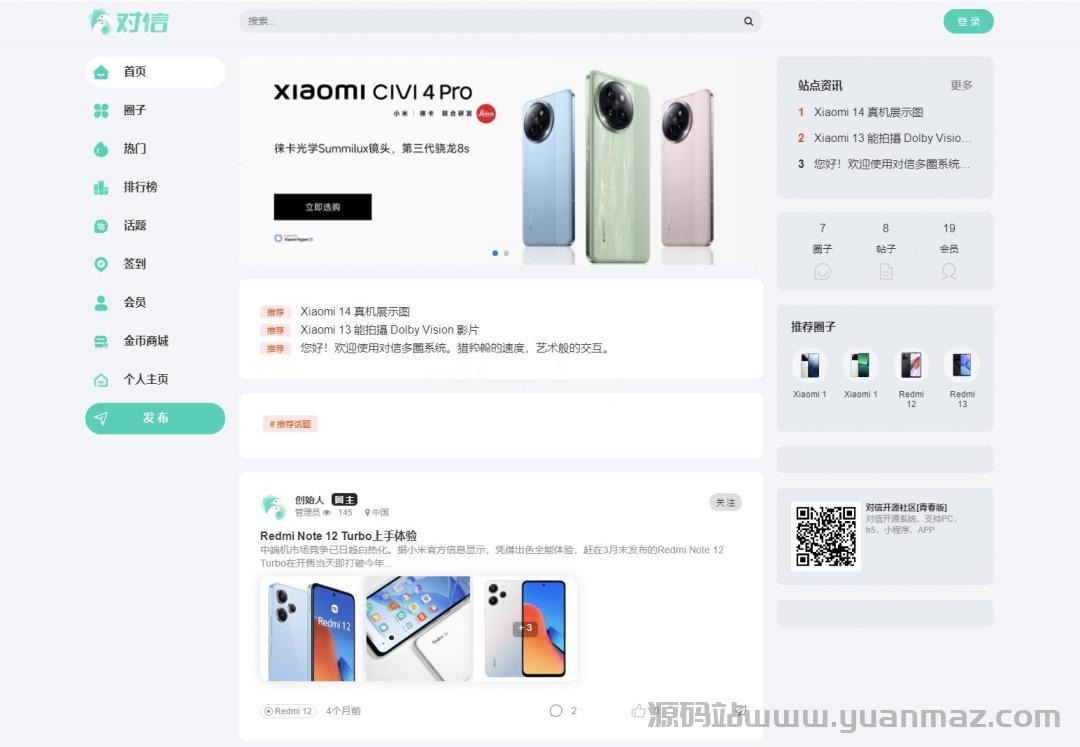Open Xiaomi 14 真机展示图 recommended link
The width and height of the screenshot is (1080, 747).
(x=355, y=312)
